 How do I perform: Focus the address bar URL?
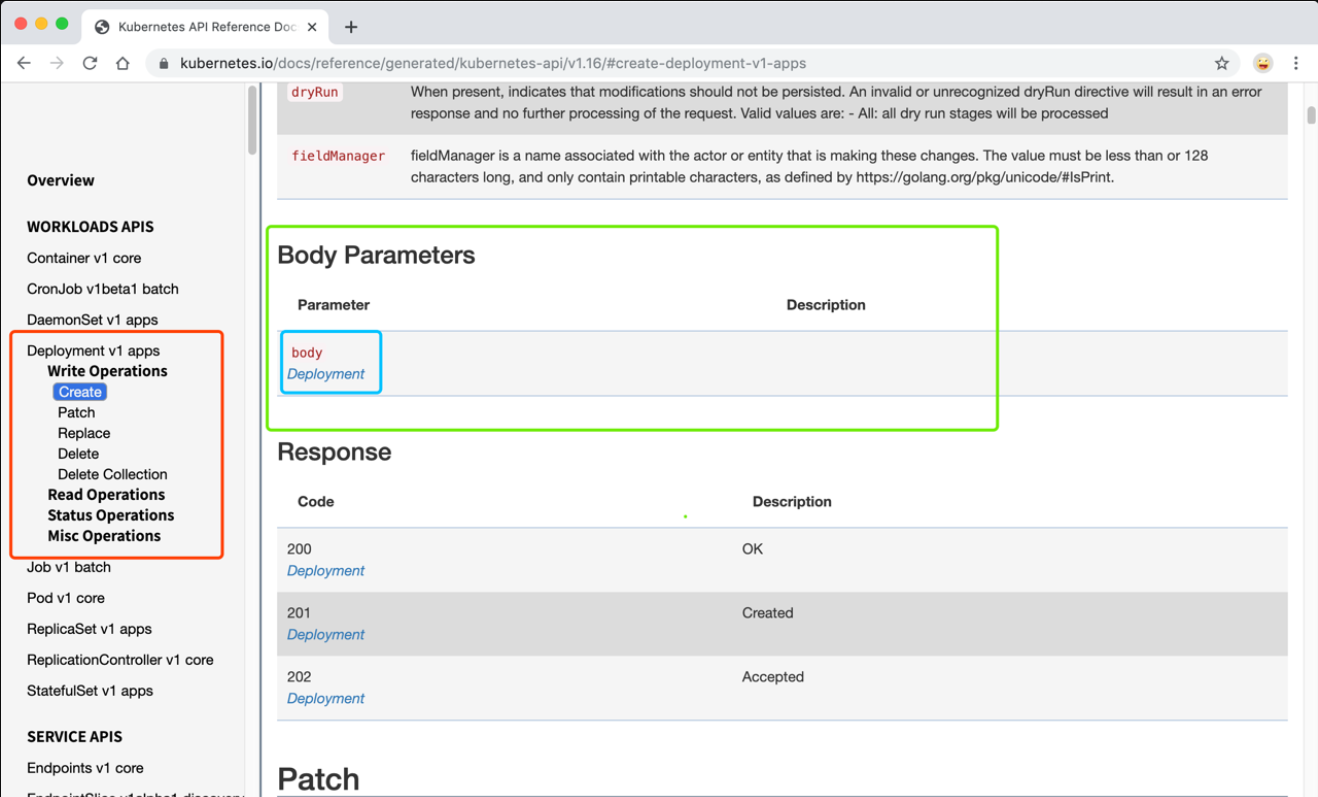(x=493, y=63)
